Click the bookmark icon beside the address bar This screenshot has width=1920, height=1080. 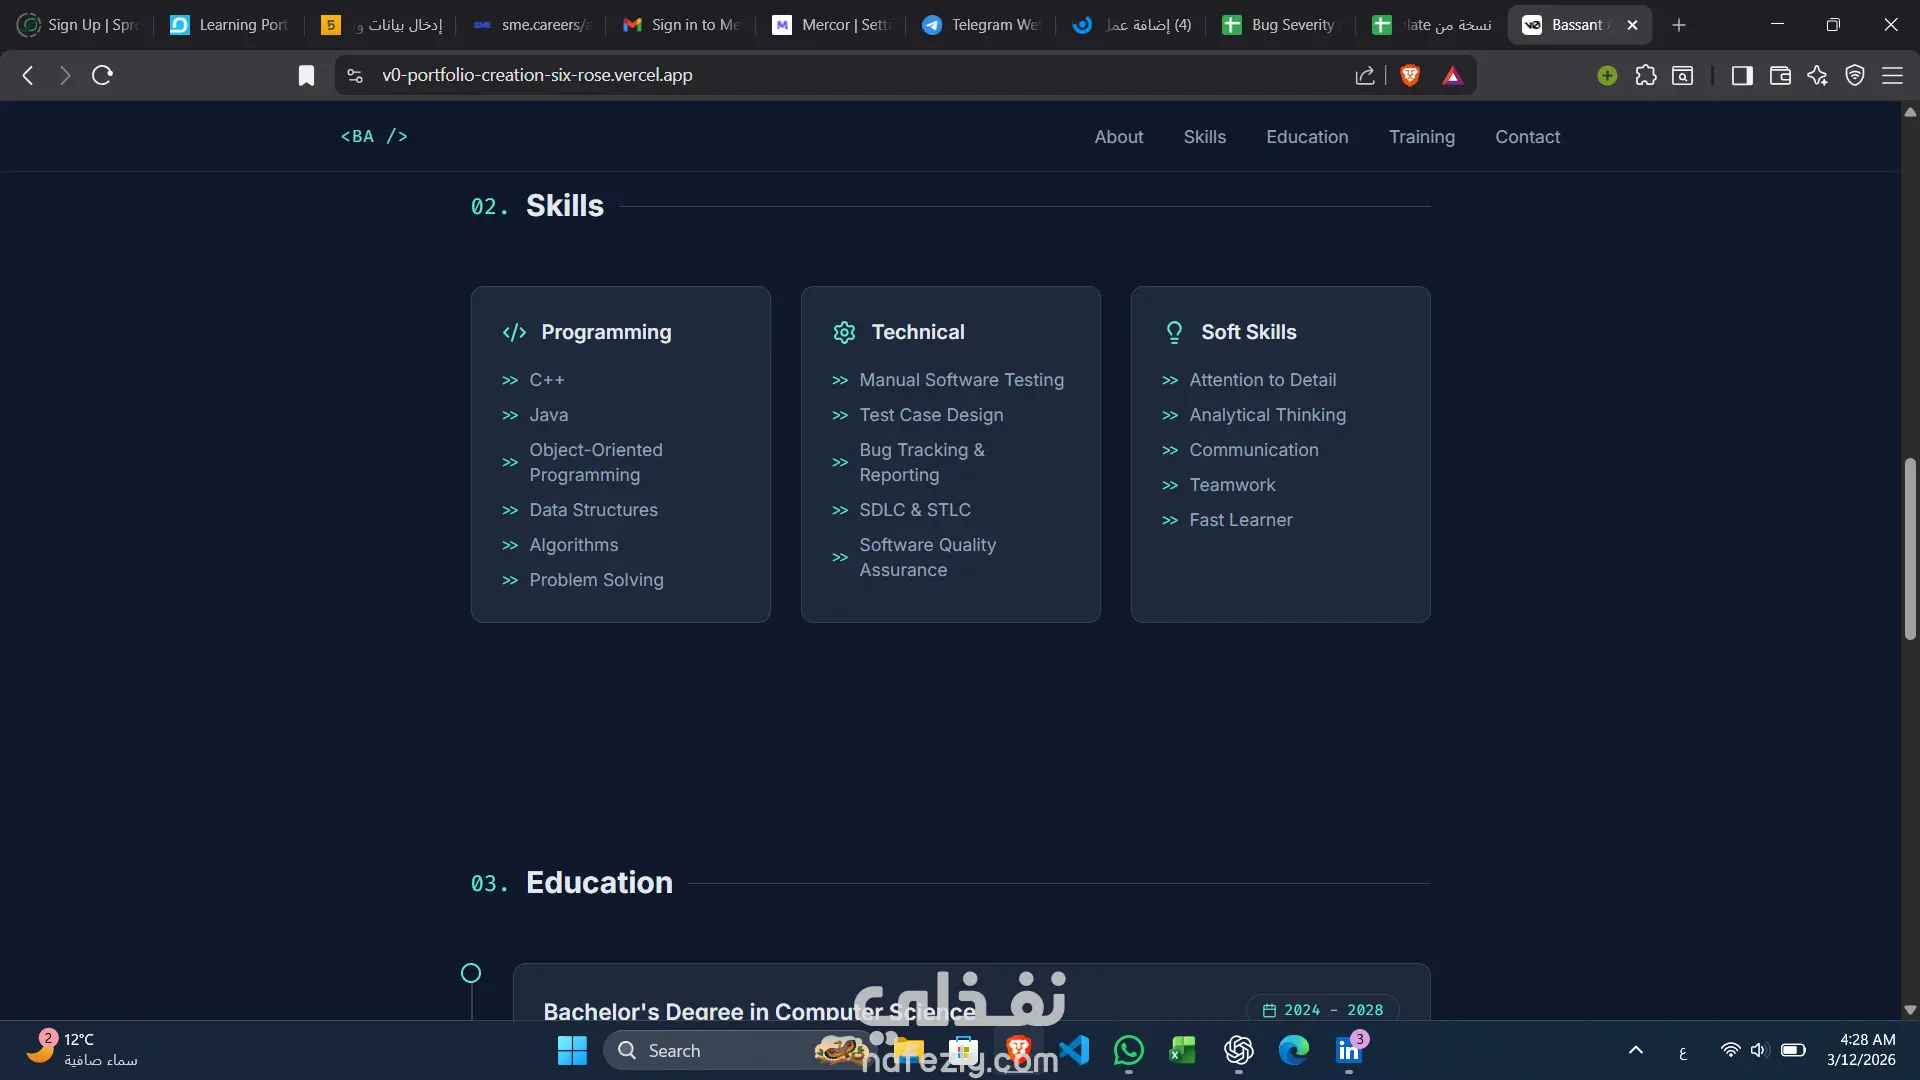click(306, 75)
